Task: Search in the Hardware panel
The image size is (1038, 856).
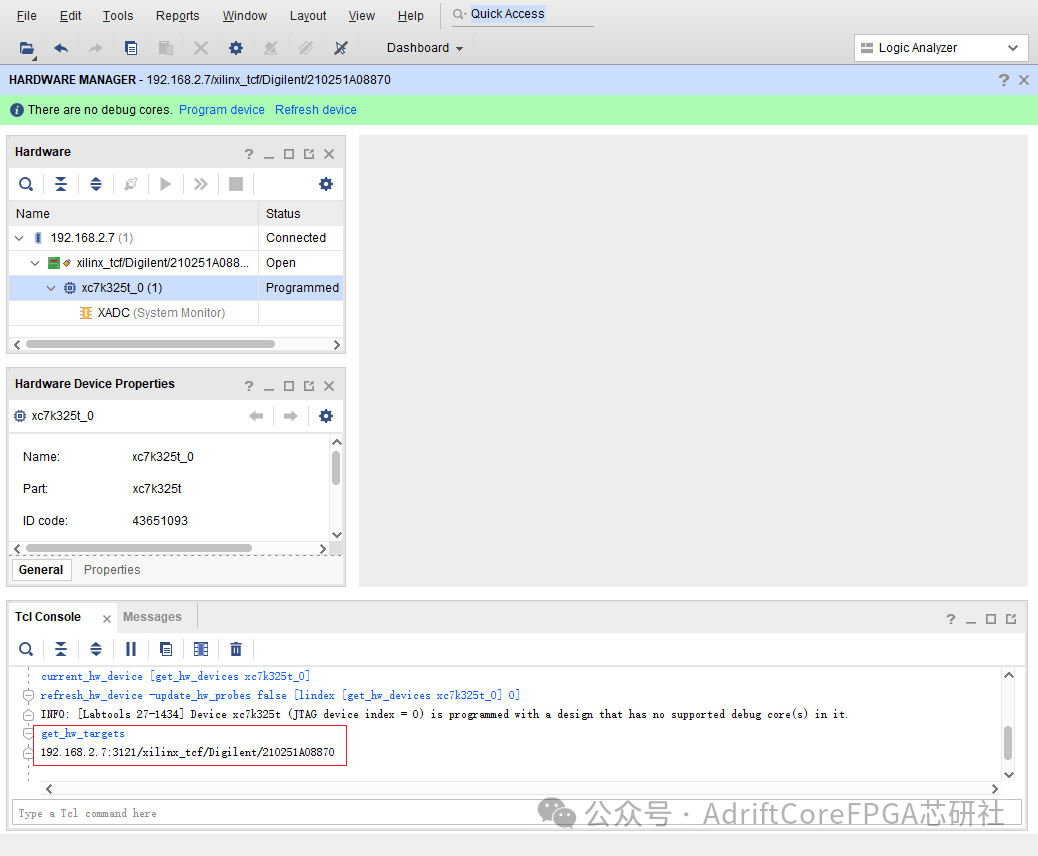Action: click(x=26, y=184)
